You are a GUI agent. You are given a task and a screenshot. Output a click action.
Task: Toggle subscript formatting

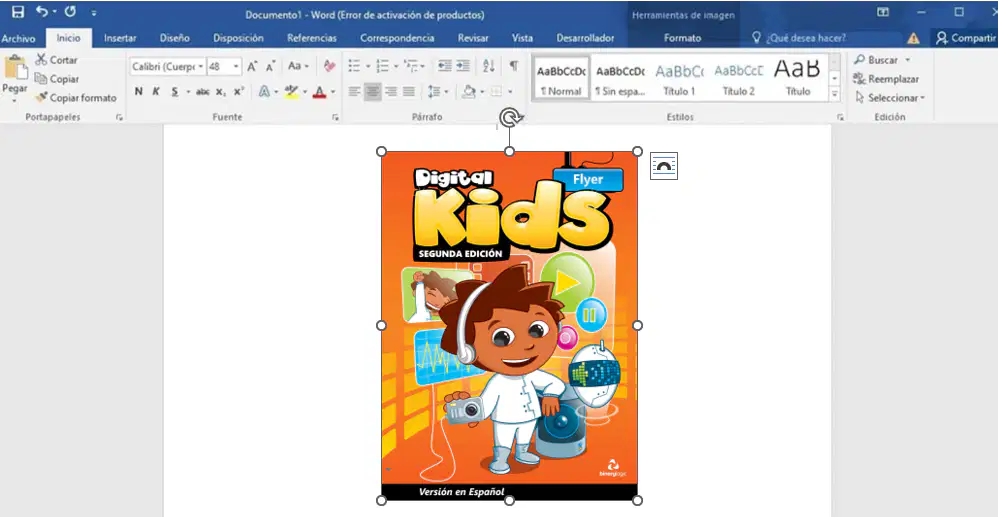[x=220, y=92]
